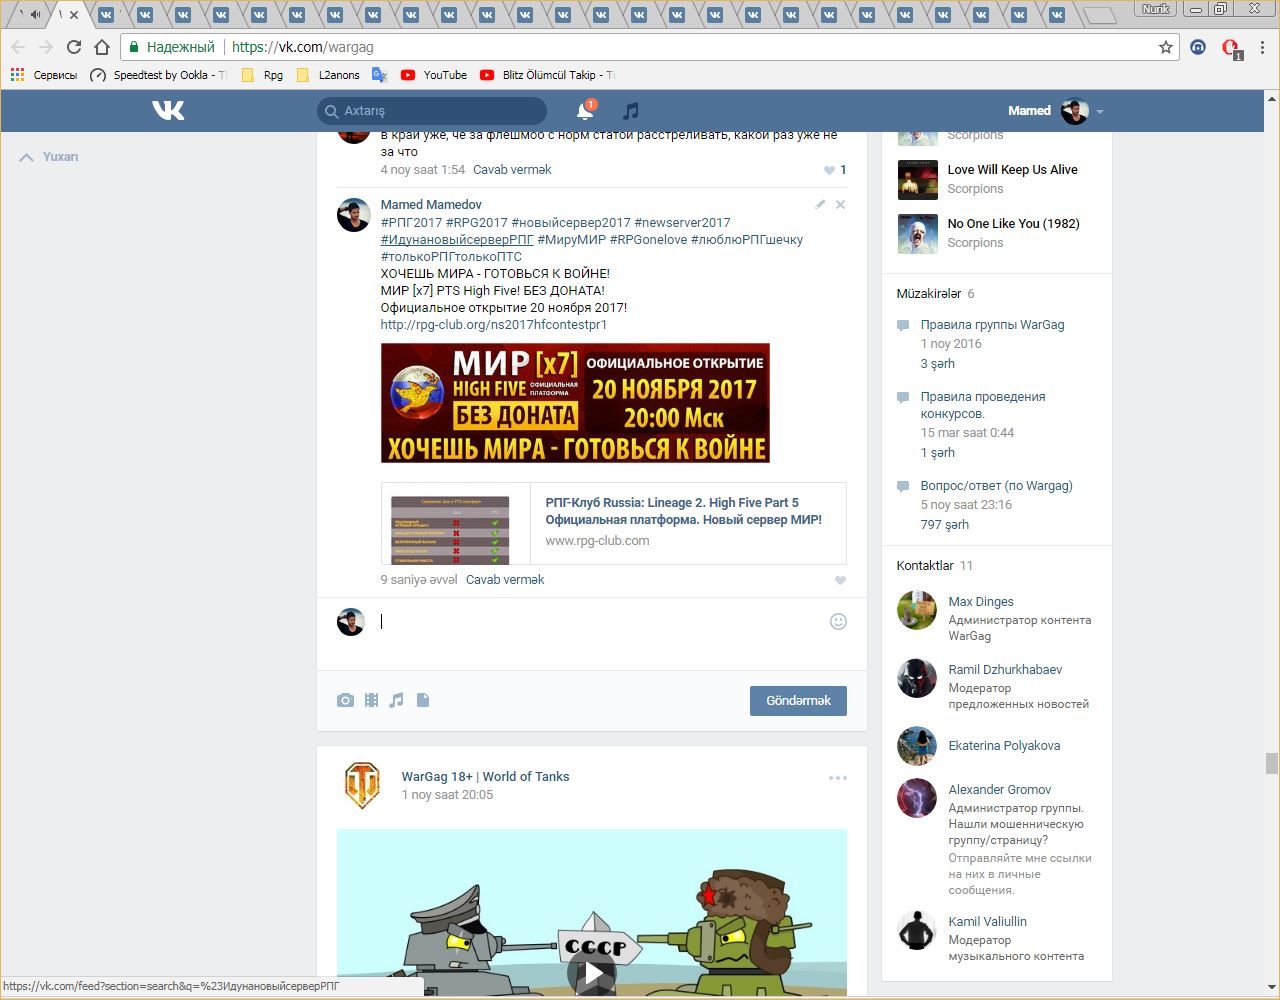1280x1000 pixels.
Task: Open the РПГ-Клуб Russia link preview title
Action: click(x=684, y=511)
